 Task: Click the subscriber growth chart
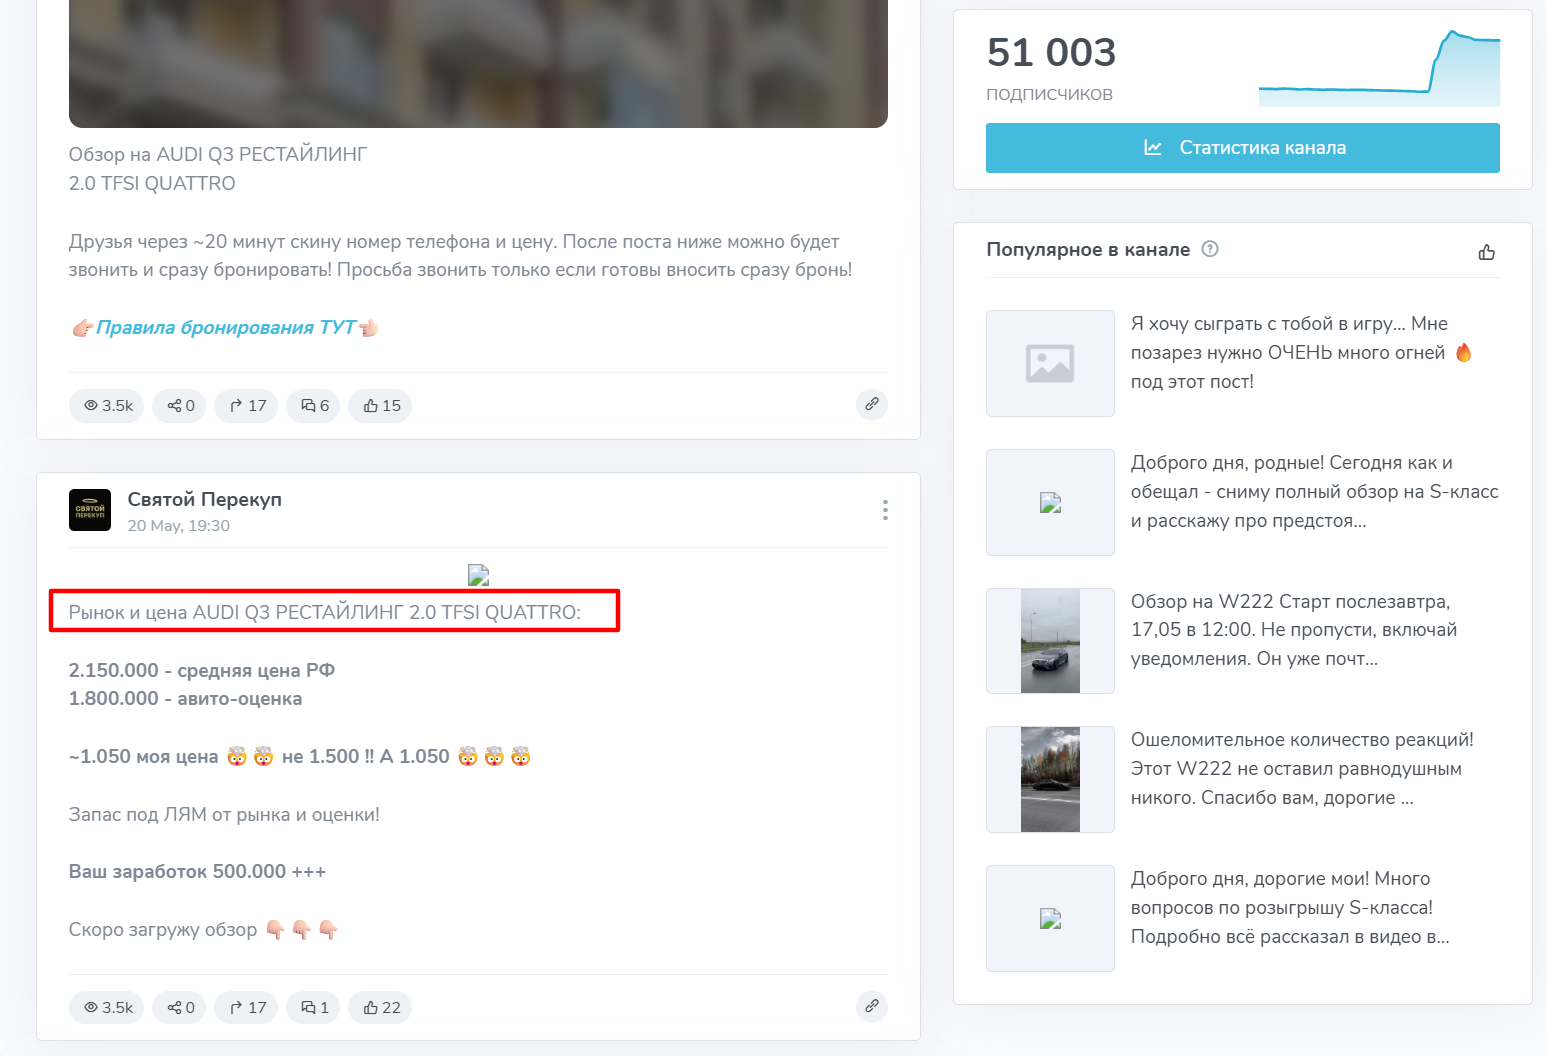coord(1379,68)
